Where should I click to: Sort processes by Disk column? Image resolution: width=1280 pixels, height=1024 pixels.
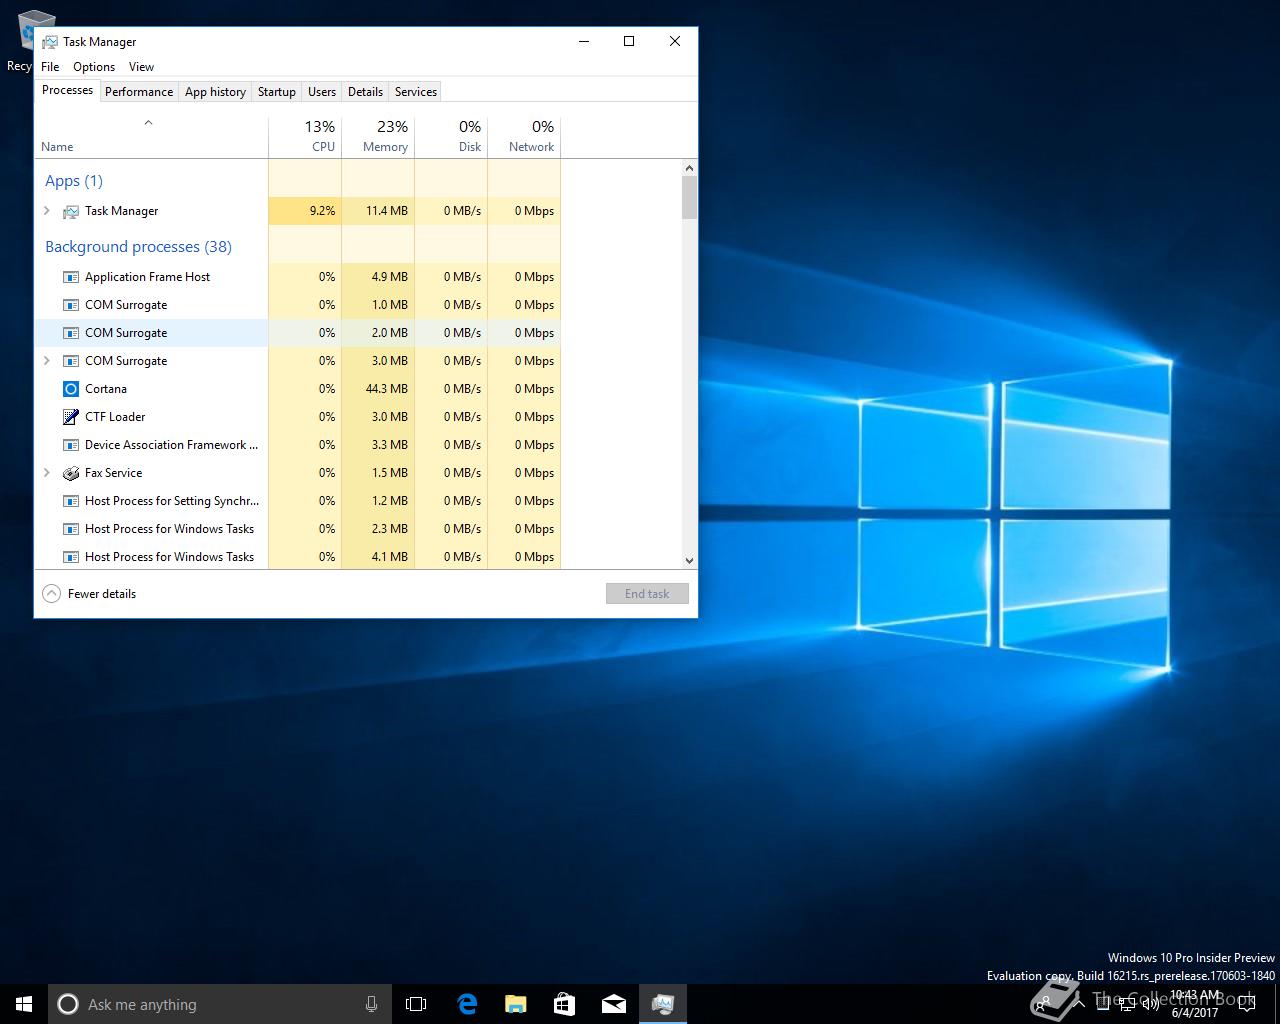click(451, 137)
